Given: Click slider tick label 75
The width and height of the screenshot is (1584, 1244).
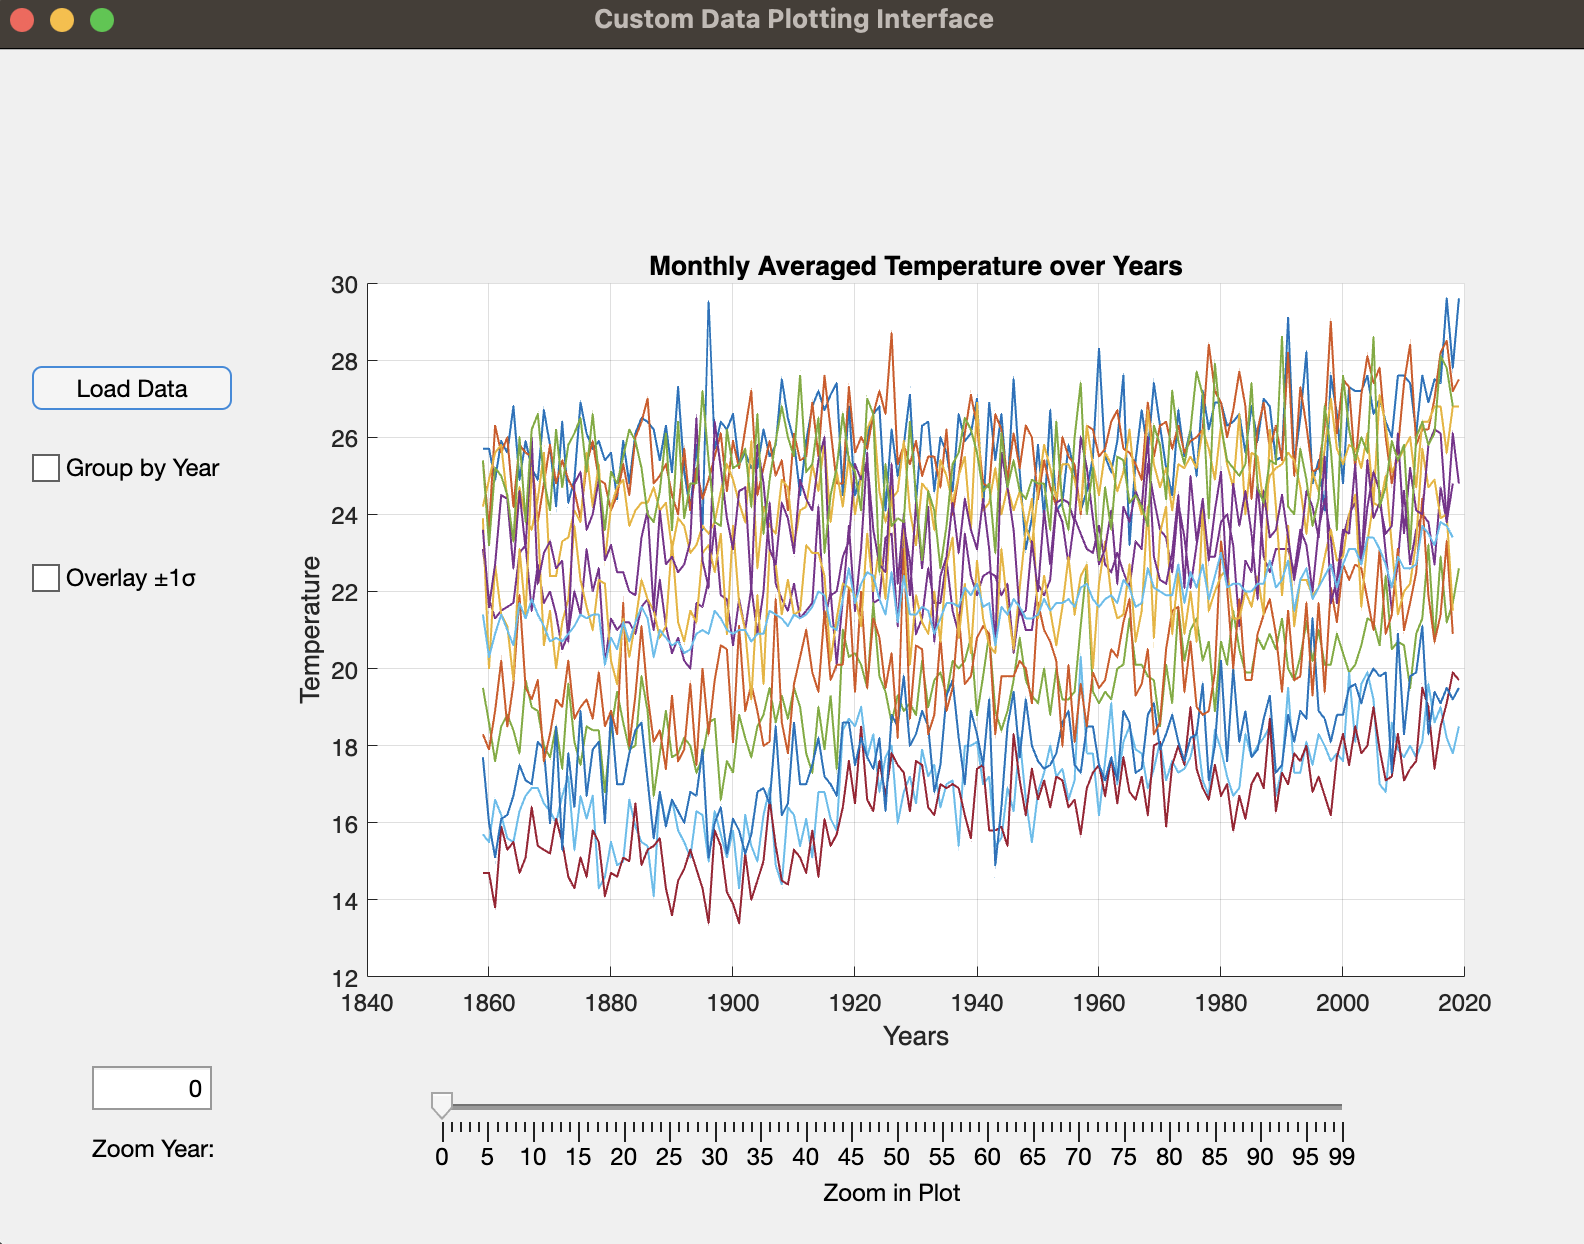Looking at the screenshot, I should tap(1124, 1157).
